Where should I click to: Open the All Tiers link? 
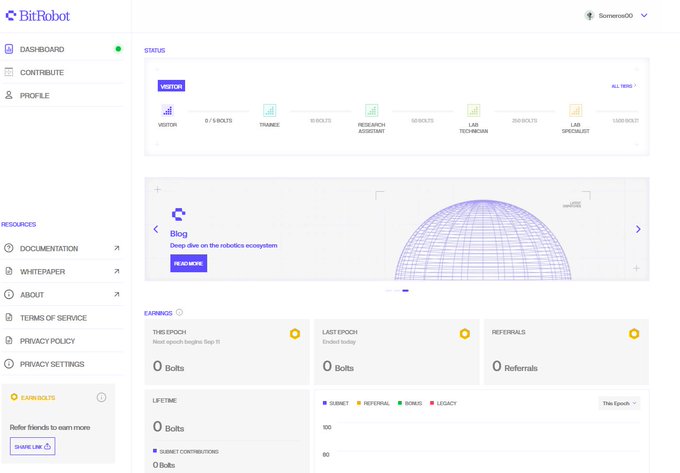pos(624,86)
